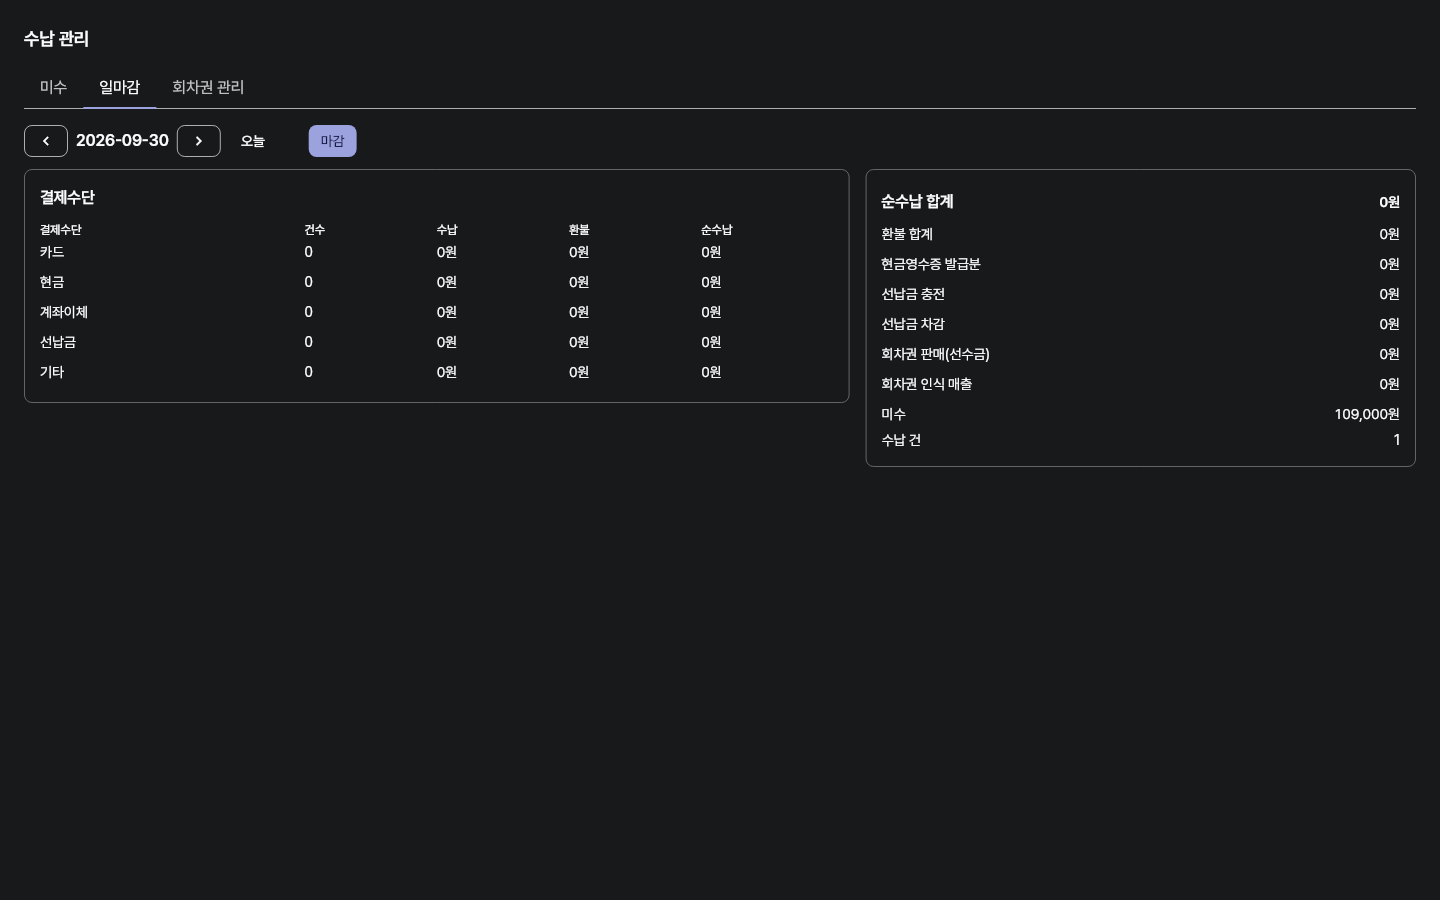Switch to the 미수 tab
The image size is (1440, 900).
pos(53,87)
